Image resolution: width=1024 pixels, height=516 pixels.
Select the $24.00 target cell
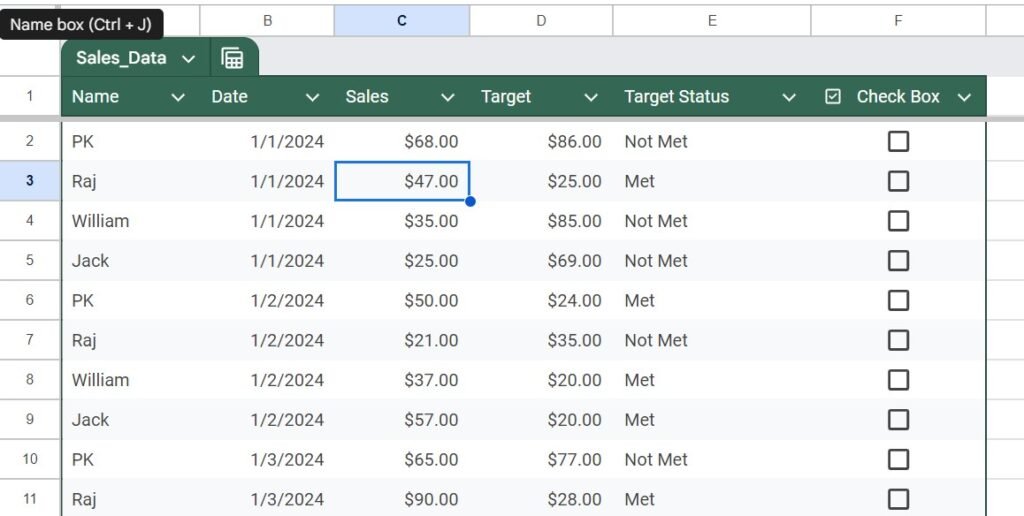(541, 300)
